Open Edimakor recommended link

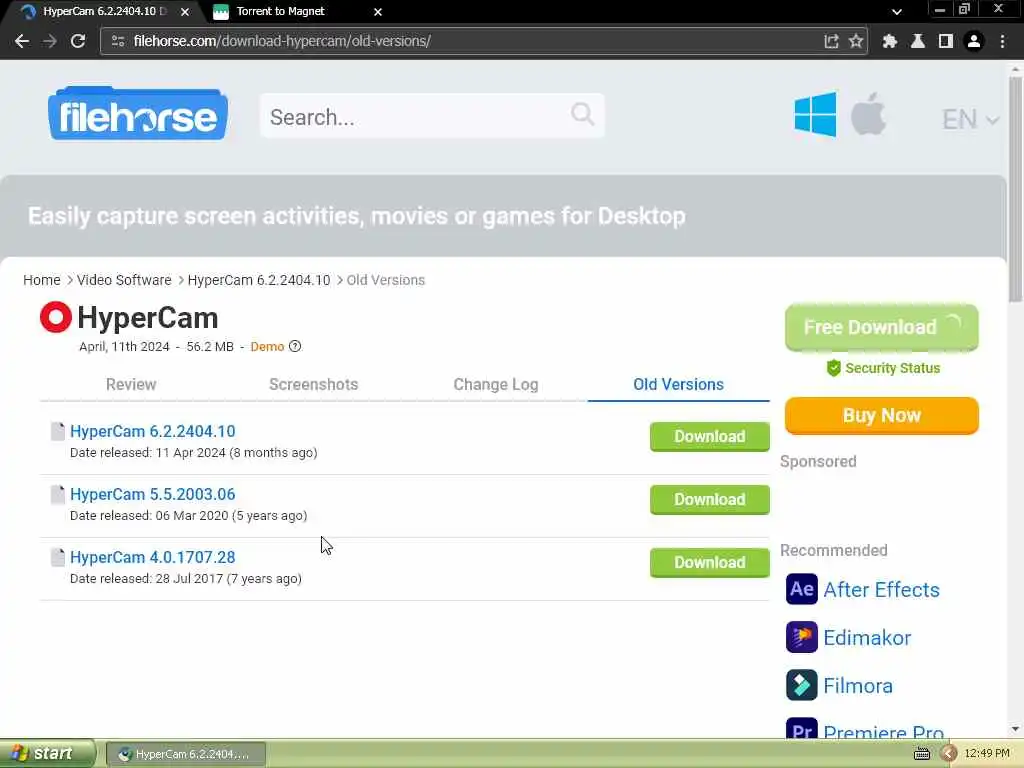click(867, 637)
